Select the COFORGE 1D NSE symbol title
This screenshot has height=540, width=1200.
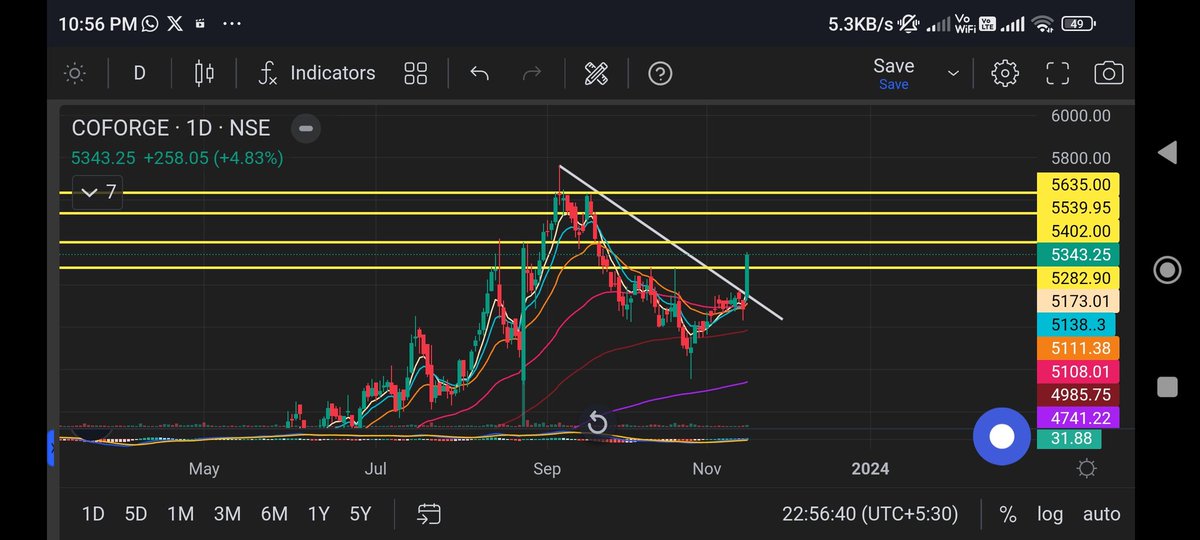point(171,128)
